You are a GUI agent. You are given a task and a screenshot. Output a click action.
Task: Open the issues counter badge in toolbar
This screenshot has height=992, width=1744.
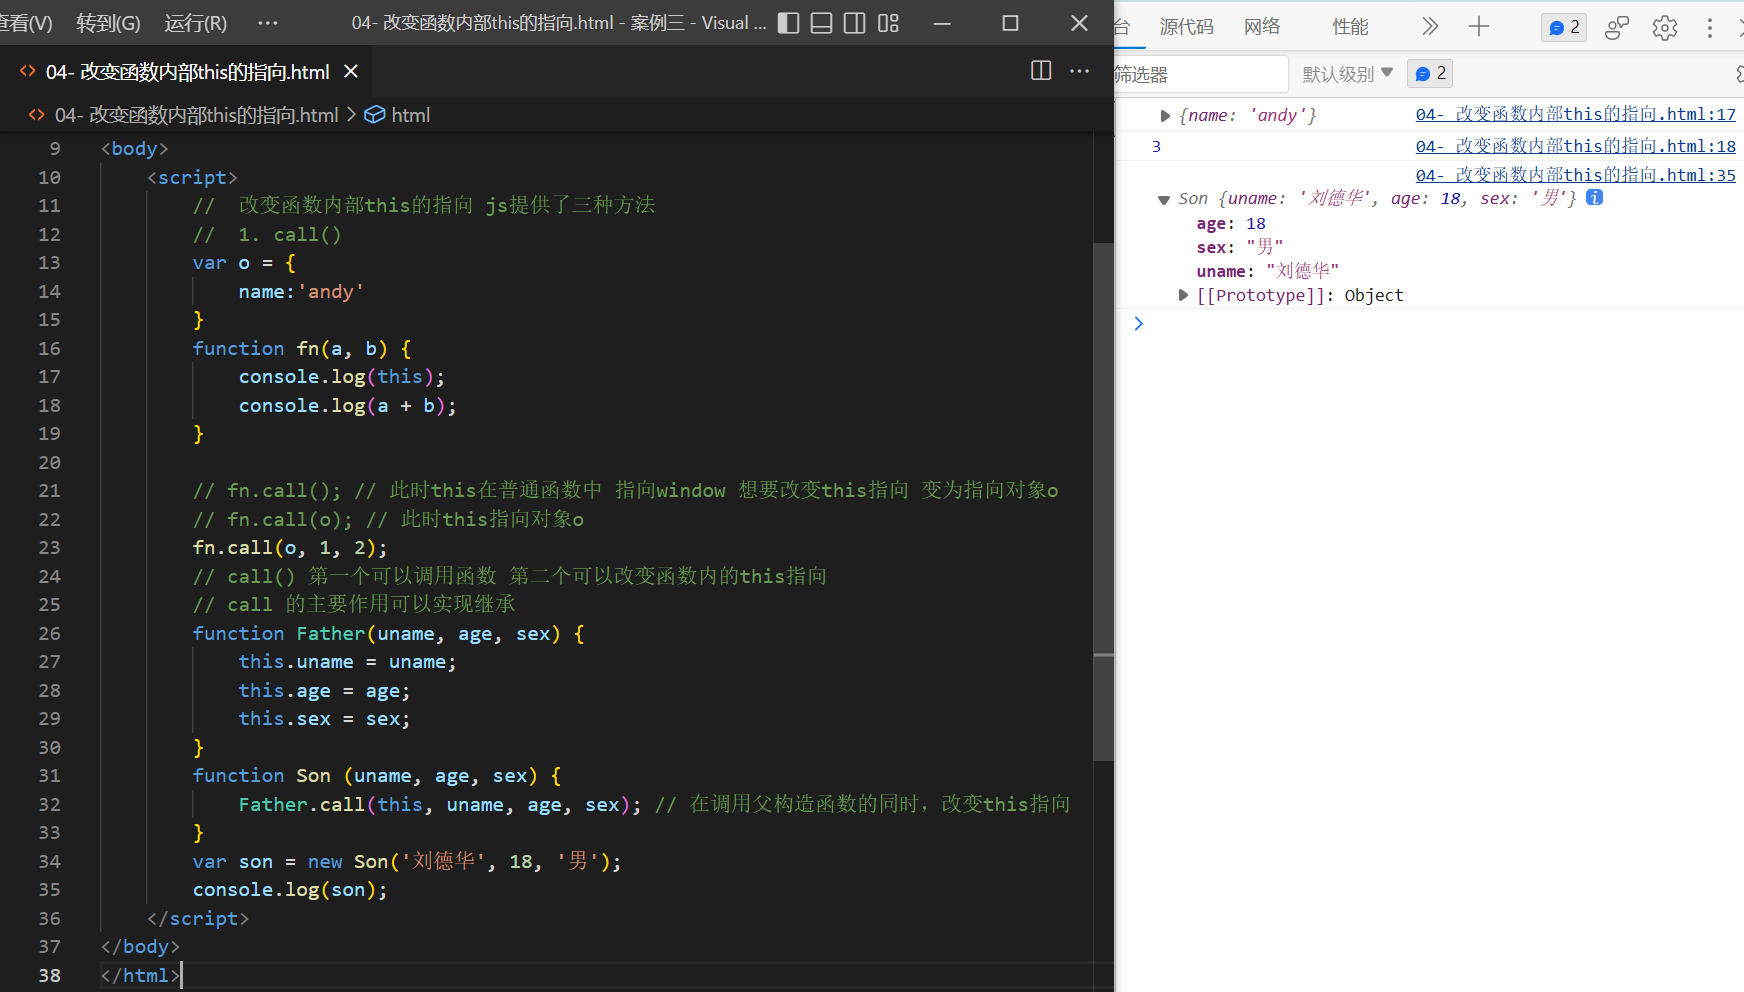click(x=1564, y=27)
